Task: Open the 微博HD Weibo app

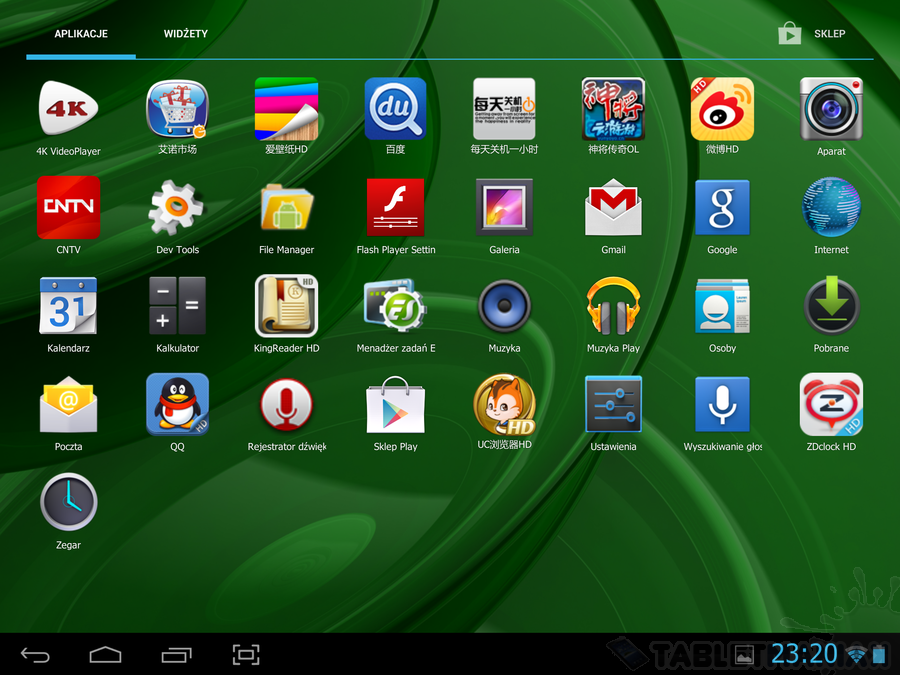Action: [x=722, y=109]
